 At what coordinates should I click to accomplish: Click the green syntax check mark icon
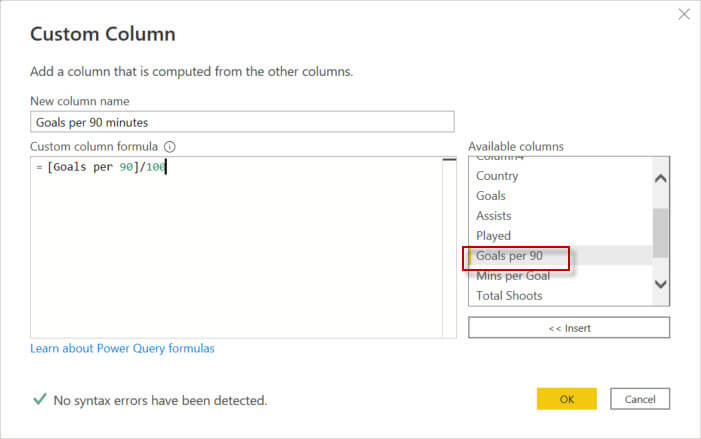pos(39,399)
